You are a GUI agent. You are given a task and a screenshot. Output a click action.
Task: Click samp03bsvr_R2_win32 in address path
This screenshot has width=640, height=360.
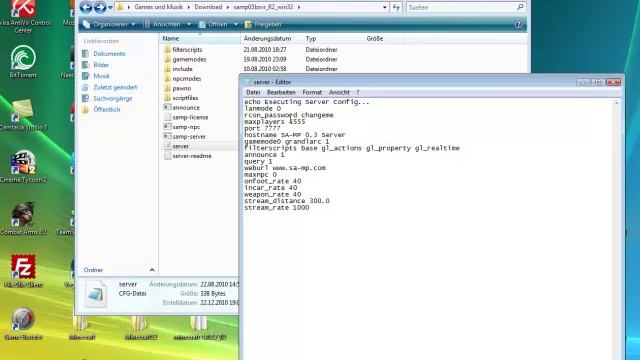263,7
